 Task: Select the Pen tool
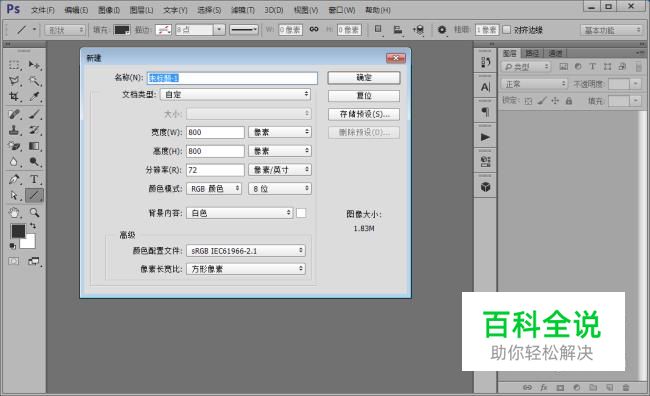tap(14, 179)
